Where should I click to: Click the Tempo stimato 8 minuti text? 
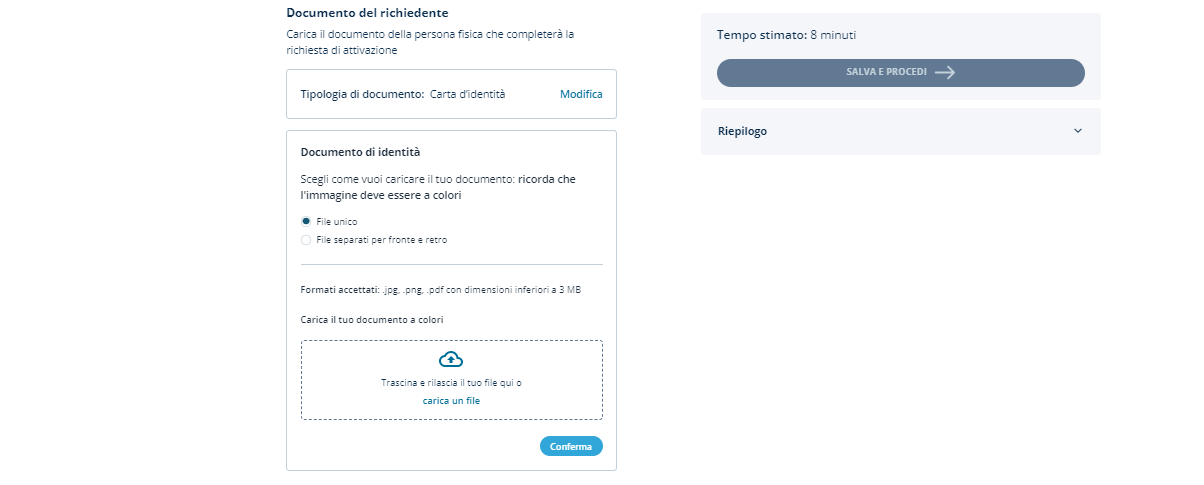click(786, 35)
